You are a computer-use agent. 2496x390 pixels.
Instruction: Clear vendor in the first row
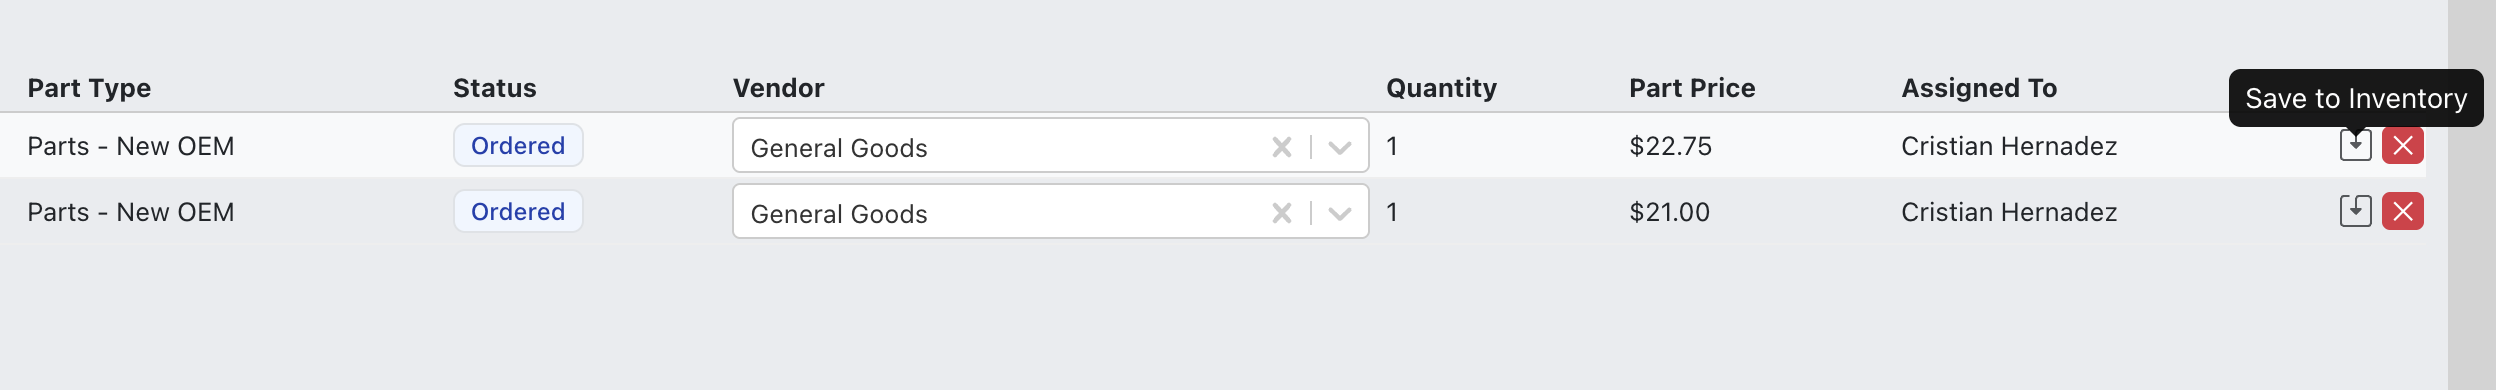[x=1281, y=147]
